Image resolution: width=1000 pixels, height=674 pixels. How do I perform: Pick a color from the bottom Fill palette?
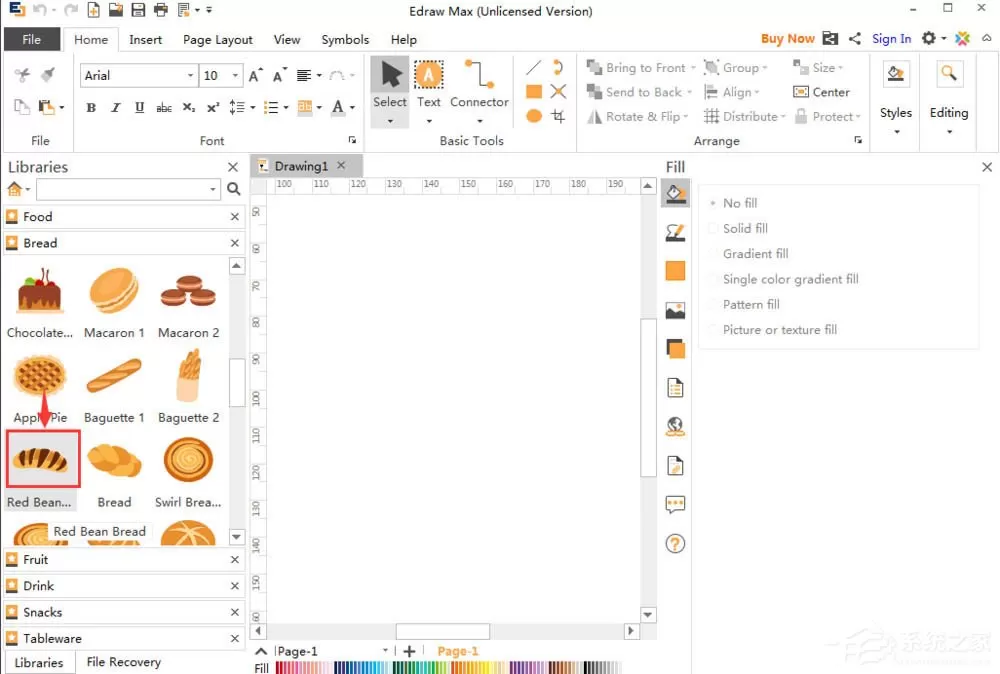448,668
